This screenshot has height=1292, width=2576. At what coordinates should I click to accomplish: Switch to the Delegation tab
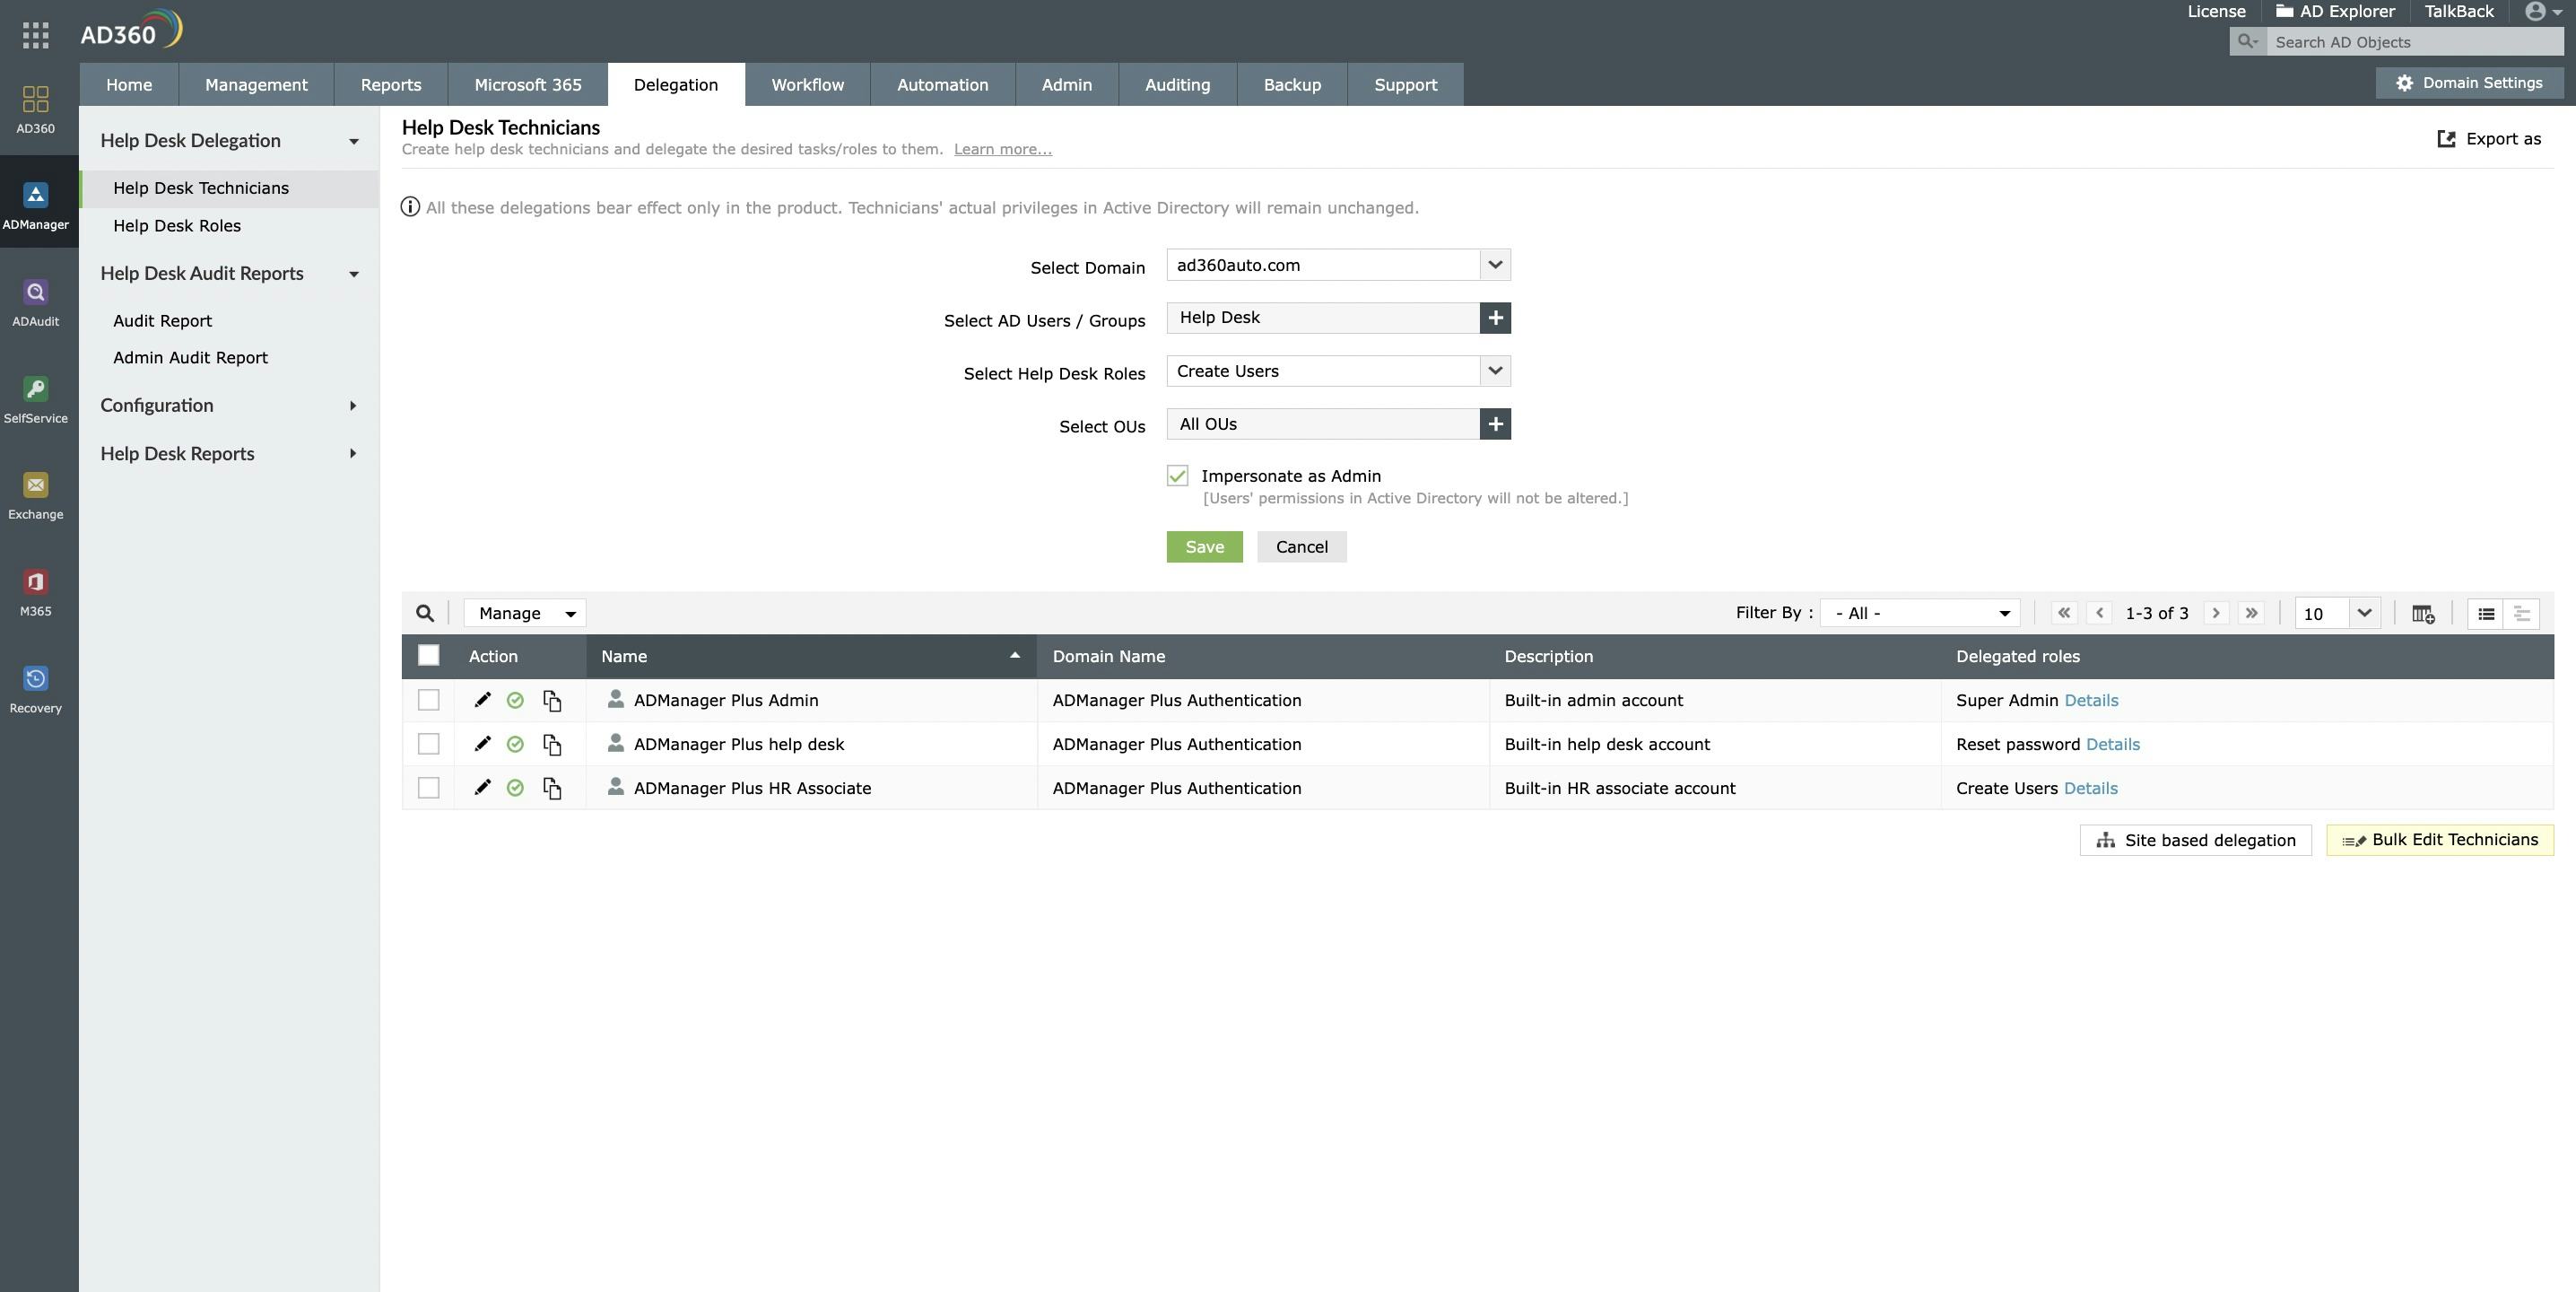coord(675,84)
